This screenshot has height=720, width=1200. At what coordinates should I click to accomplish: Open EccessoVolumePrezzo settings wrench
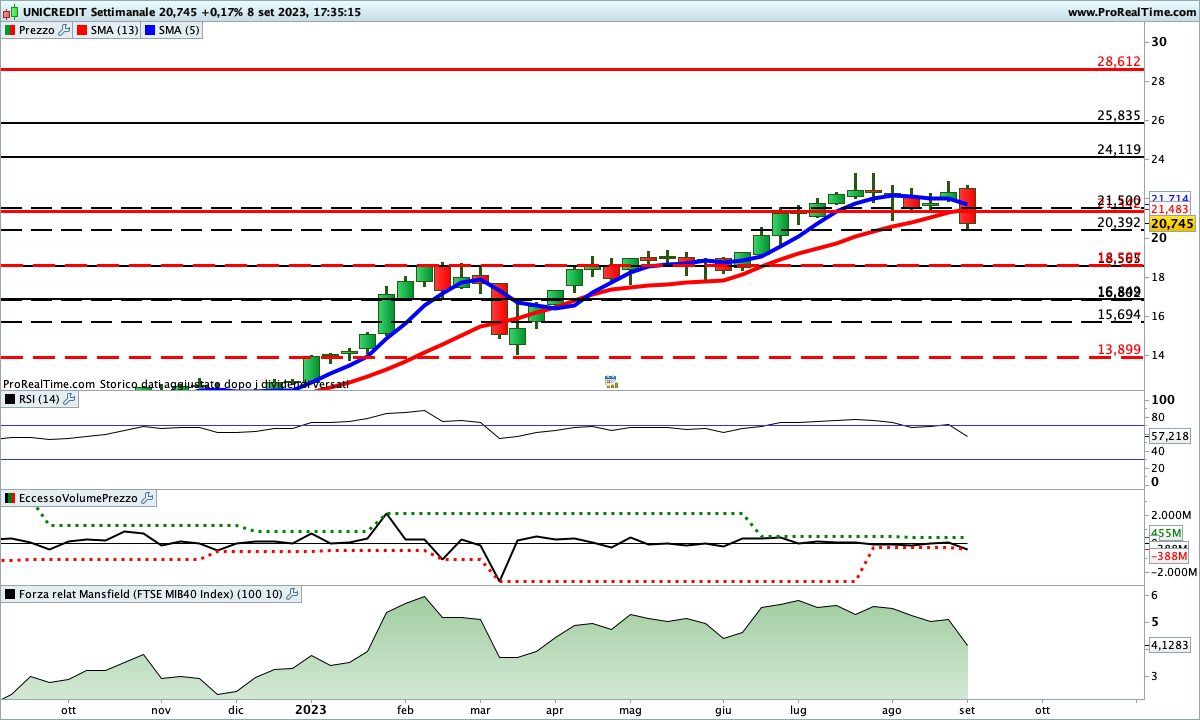coord(147,497)
